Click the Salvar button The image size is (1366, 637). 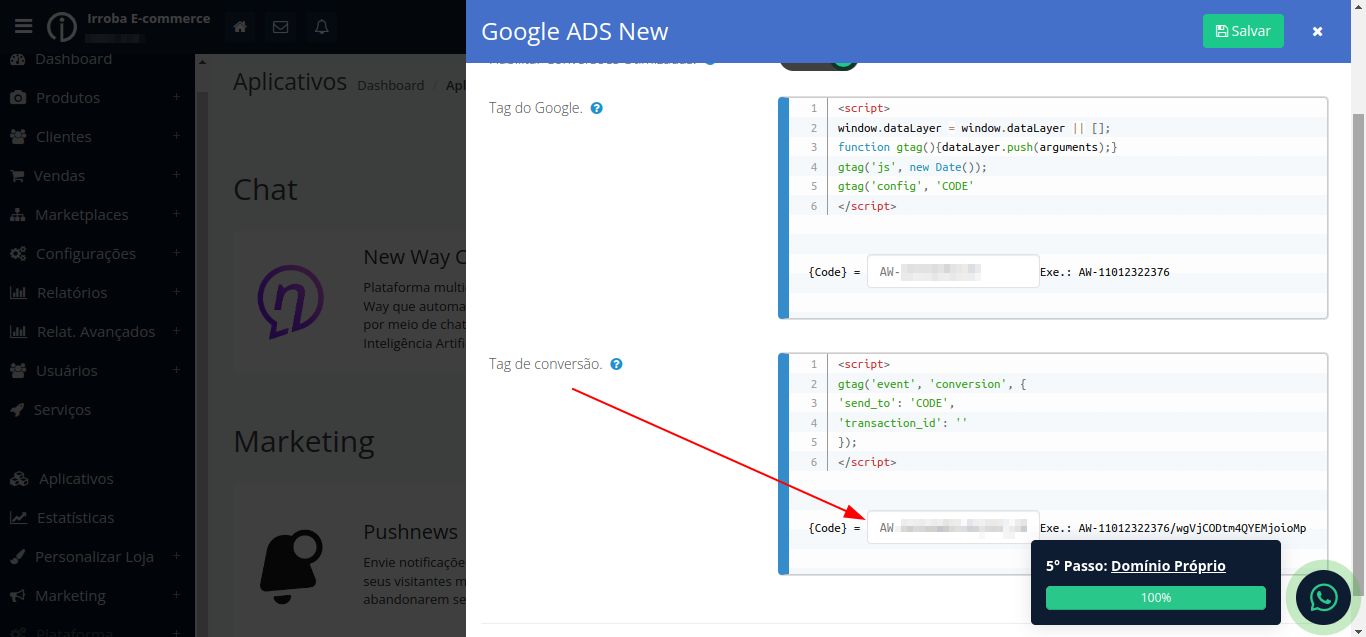pos(1243,31)
